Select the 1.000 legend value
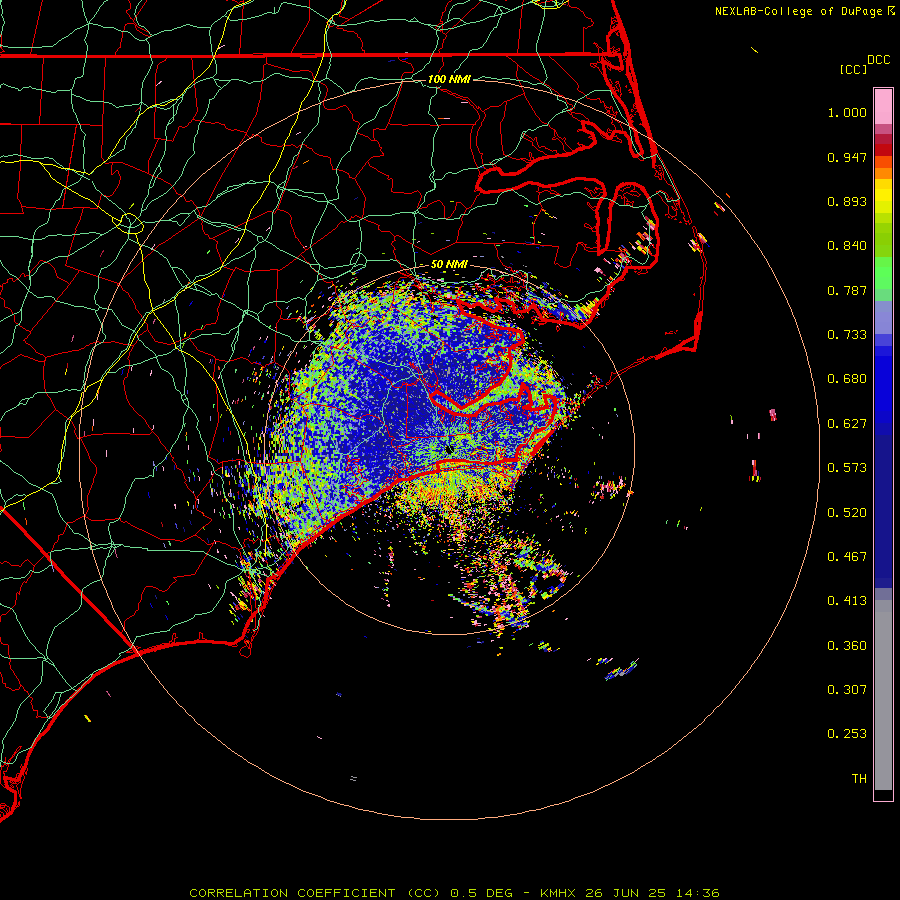900x900 pixels. coord(847,112)
